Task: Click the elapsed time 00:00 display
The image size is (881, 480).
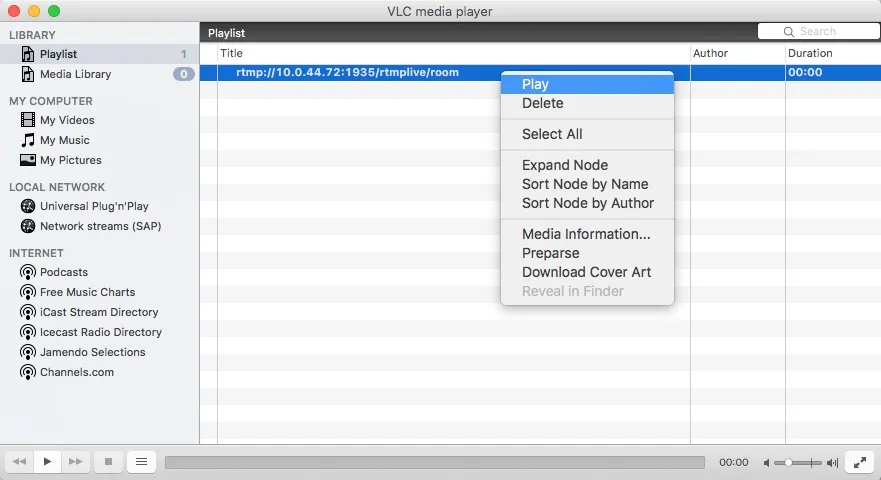Action: [x=734, y=463]
